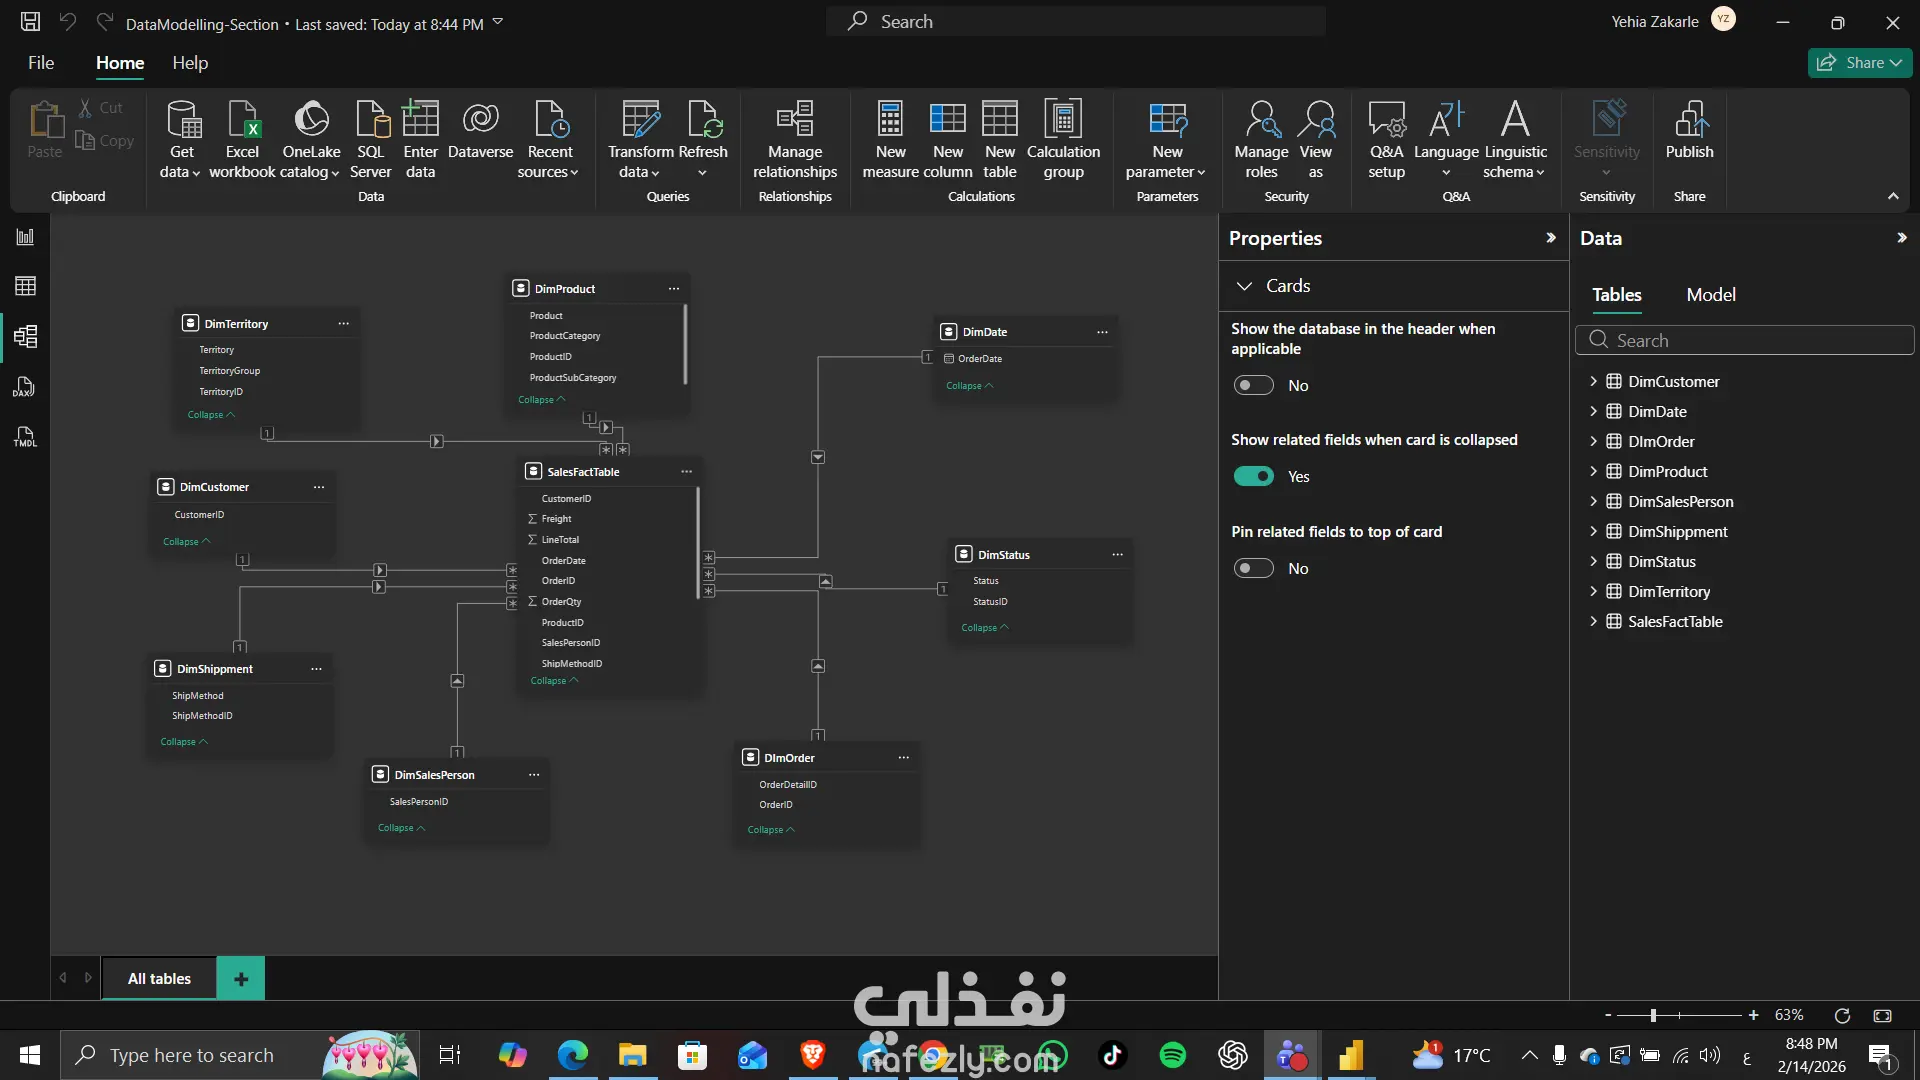
Task: Open the Transform data dropdown
Action: pos(640,172)
